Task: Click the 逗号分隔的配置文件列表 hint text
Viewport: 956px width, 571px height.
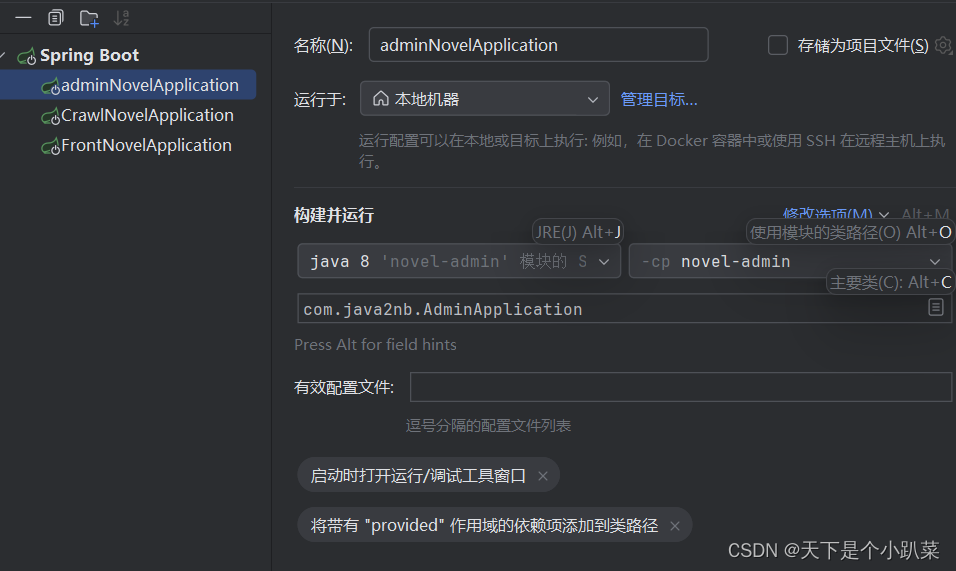Action: [488, 425]
